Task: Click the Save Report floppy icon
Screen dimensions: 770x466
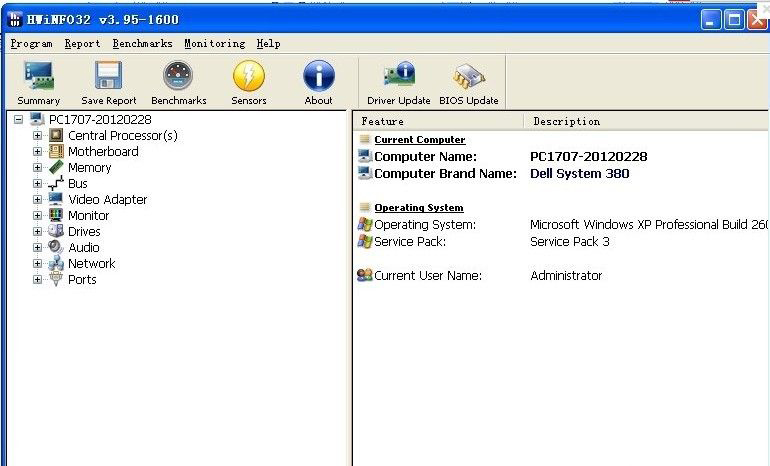Action: point(109,76)
